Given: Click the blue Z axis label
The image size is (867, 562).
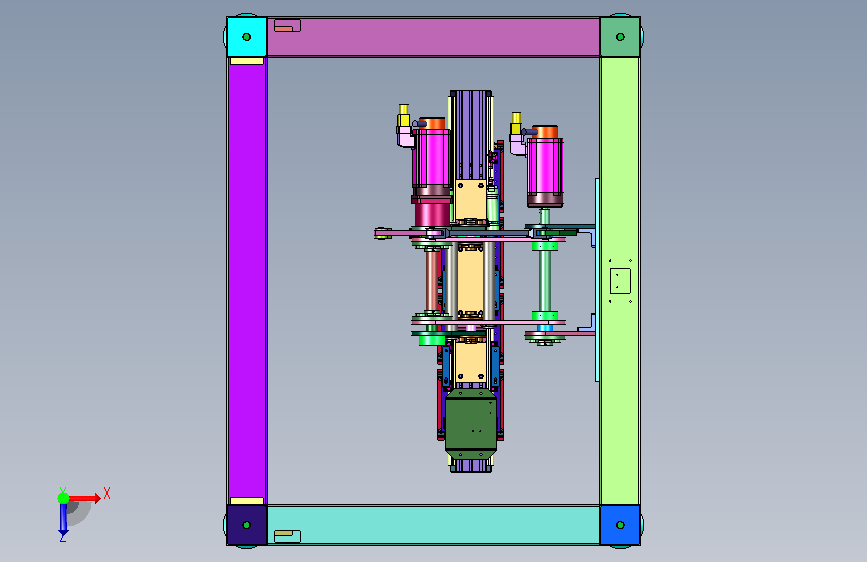Looking at the screenshot, I should point(62,538).
